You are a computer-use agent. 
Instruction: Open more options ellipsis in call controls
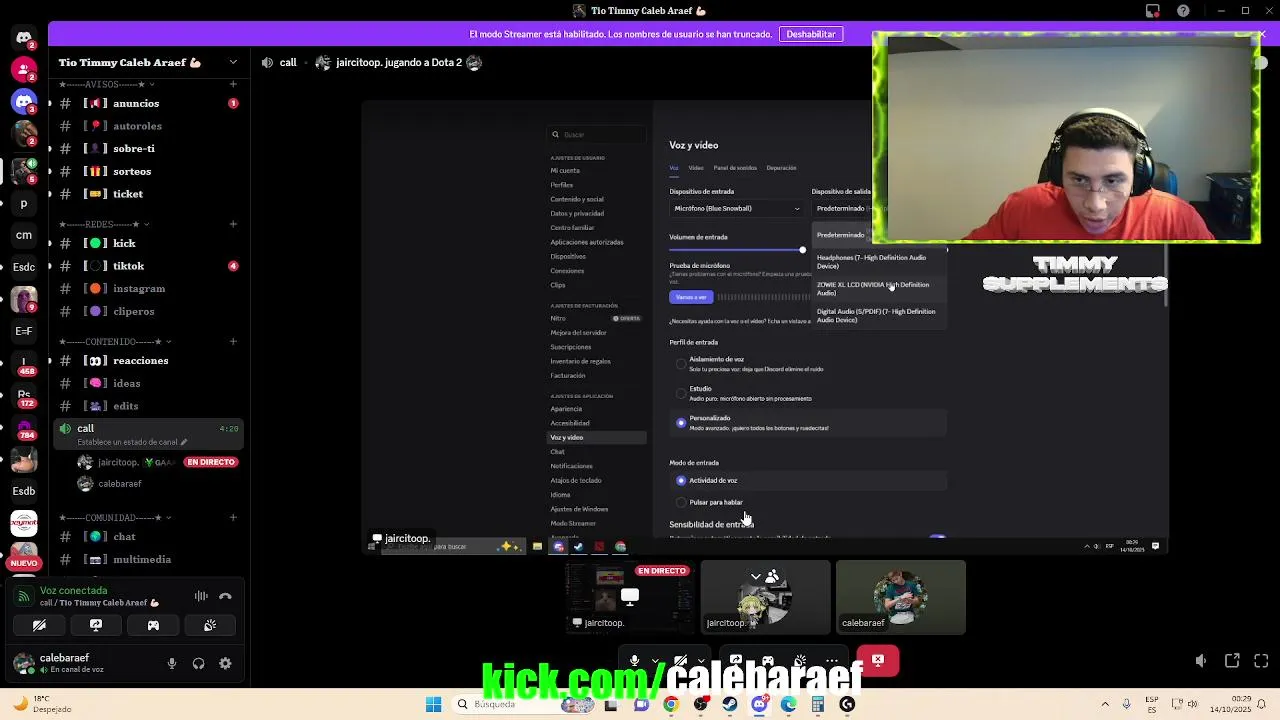pos(832,660)
